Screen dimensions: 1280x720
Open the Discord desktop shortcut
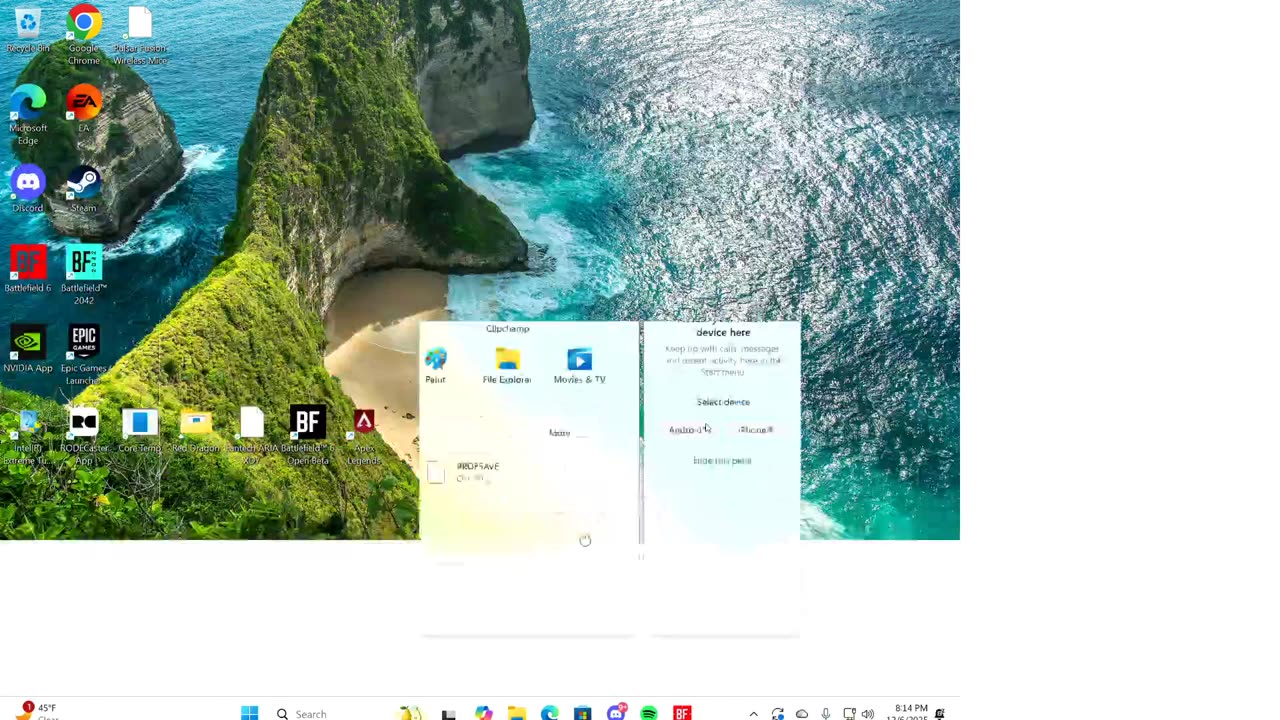click(28, 190)
